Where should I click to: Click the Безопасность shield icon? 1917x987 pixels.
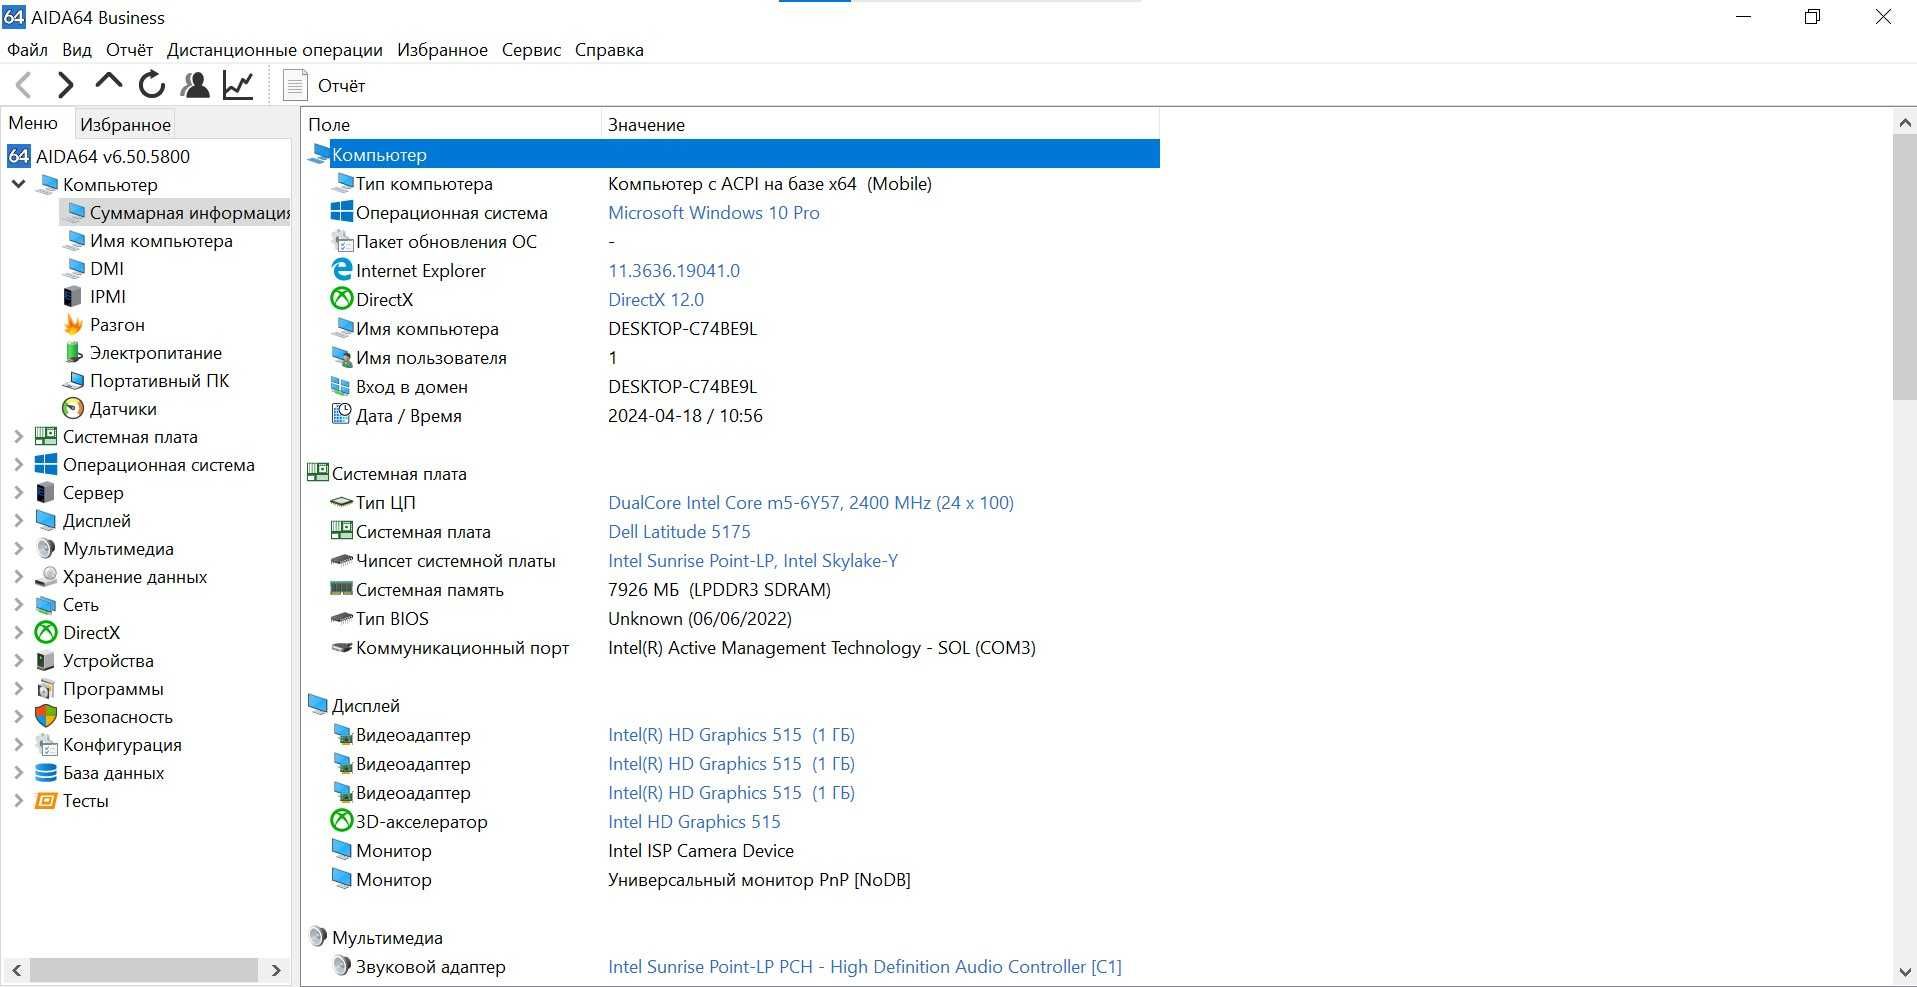46,717
